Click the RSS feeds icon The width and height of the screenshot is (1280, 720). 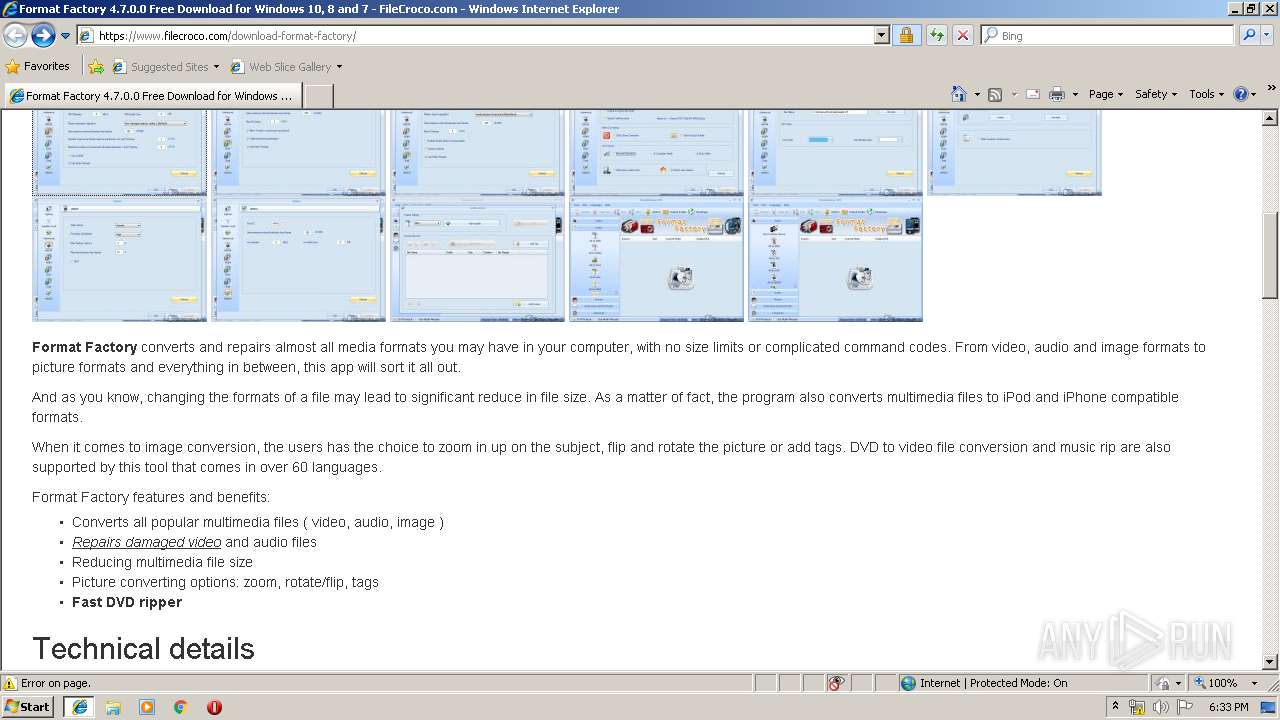[995, 94]
